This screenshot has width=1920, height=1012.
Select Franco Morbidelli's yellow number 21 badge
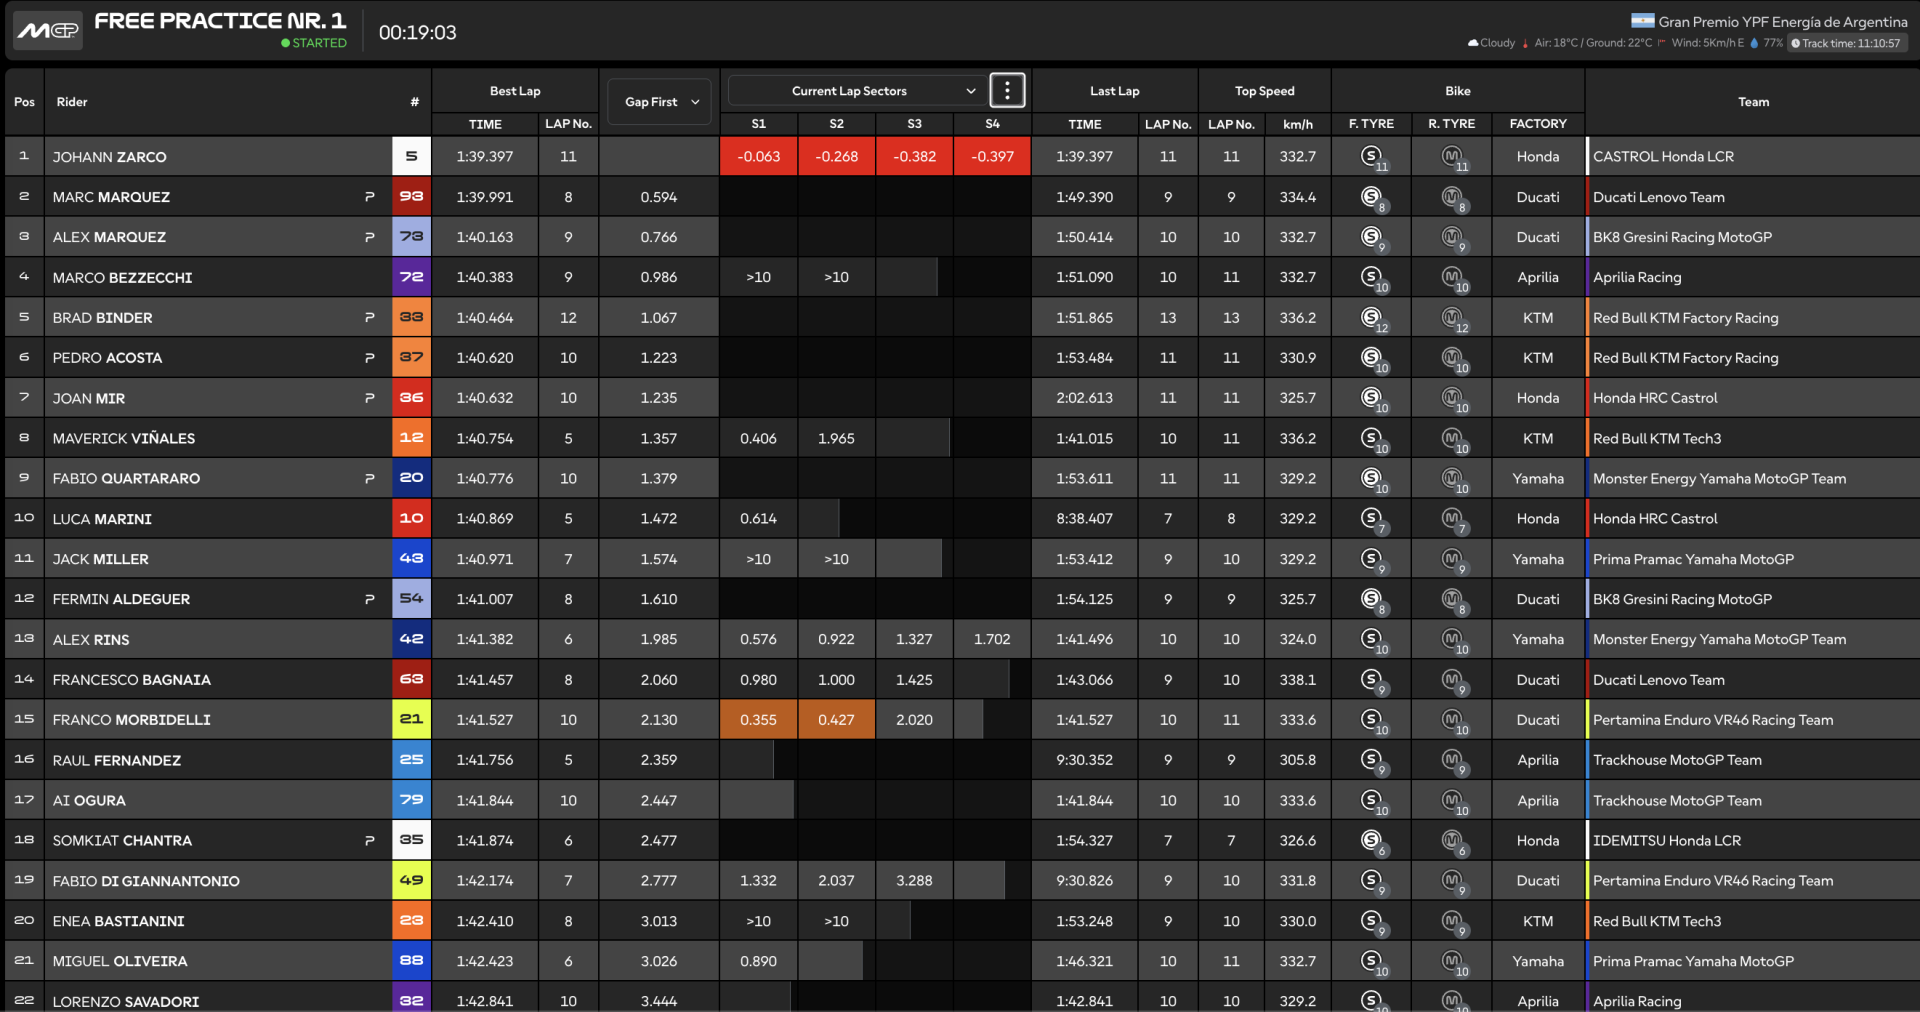[x=411, y=720]
